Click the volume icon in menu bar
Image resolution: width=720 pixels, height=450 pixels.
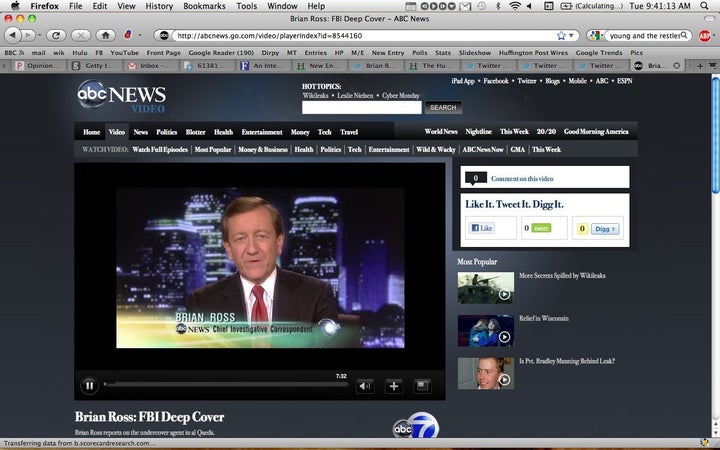[x=529, y=6]
